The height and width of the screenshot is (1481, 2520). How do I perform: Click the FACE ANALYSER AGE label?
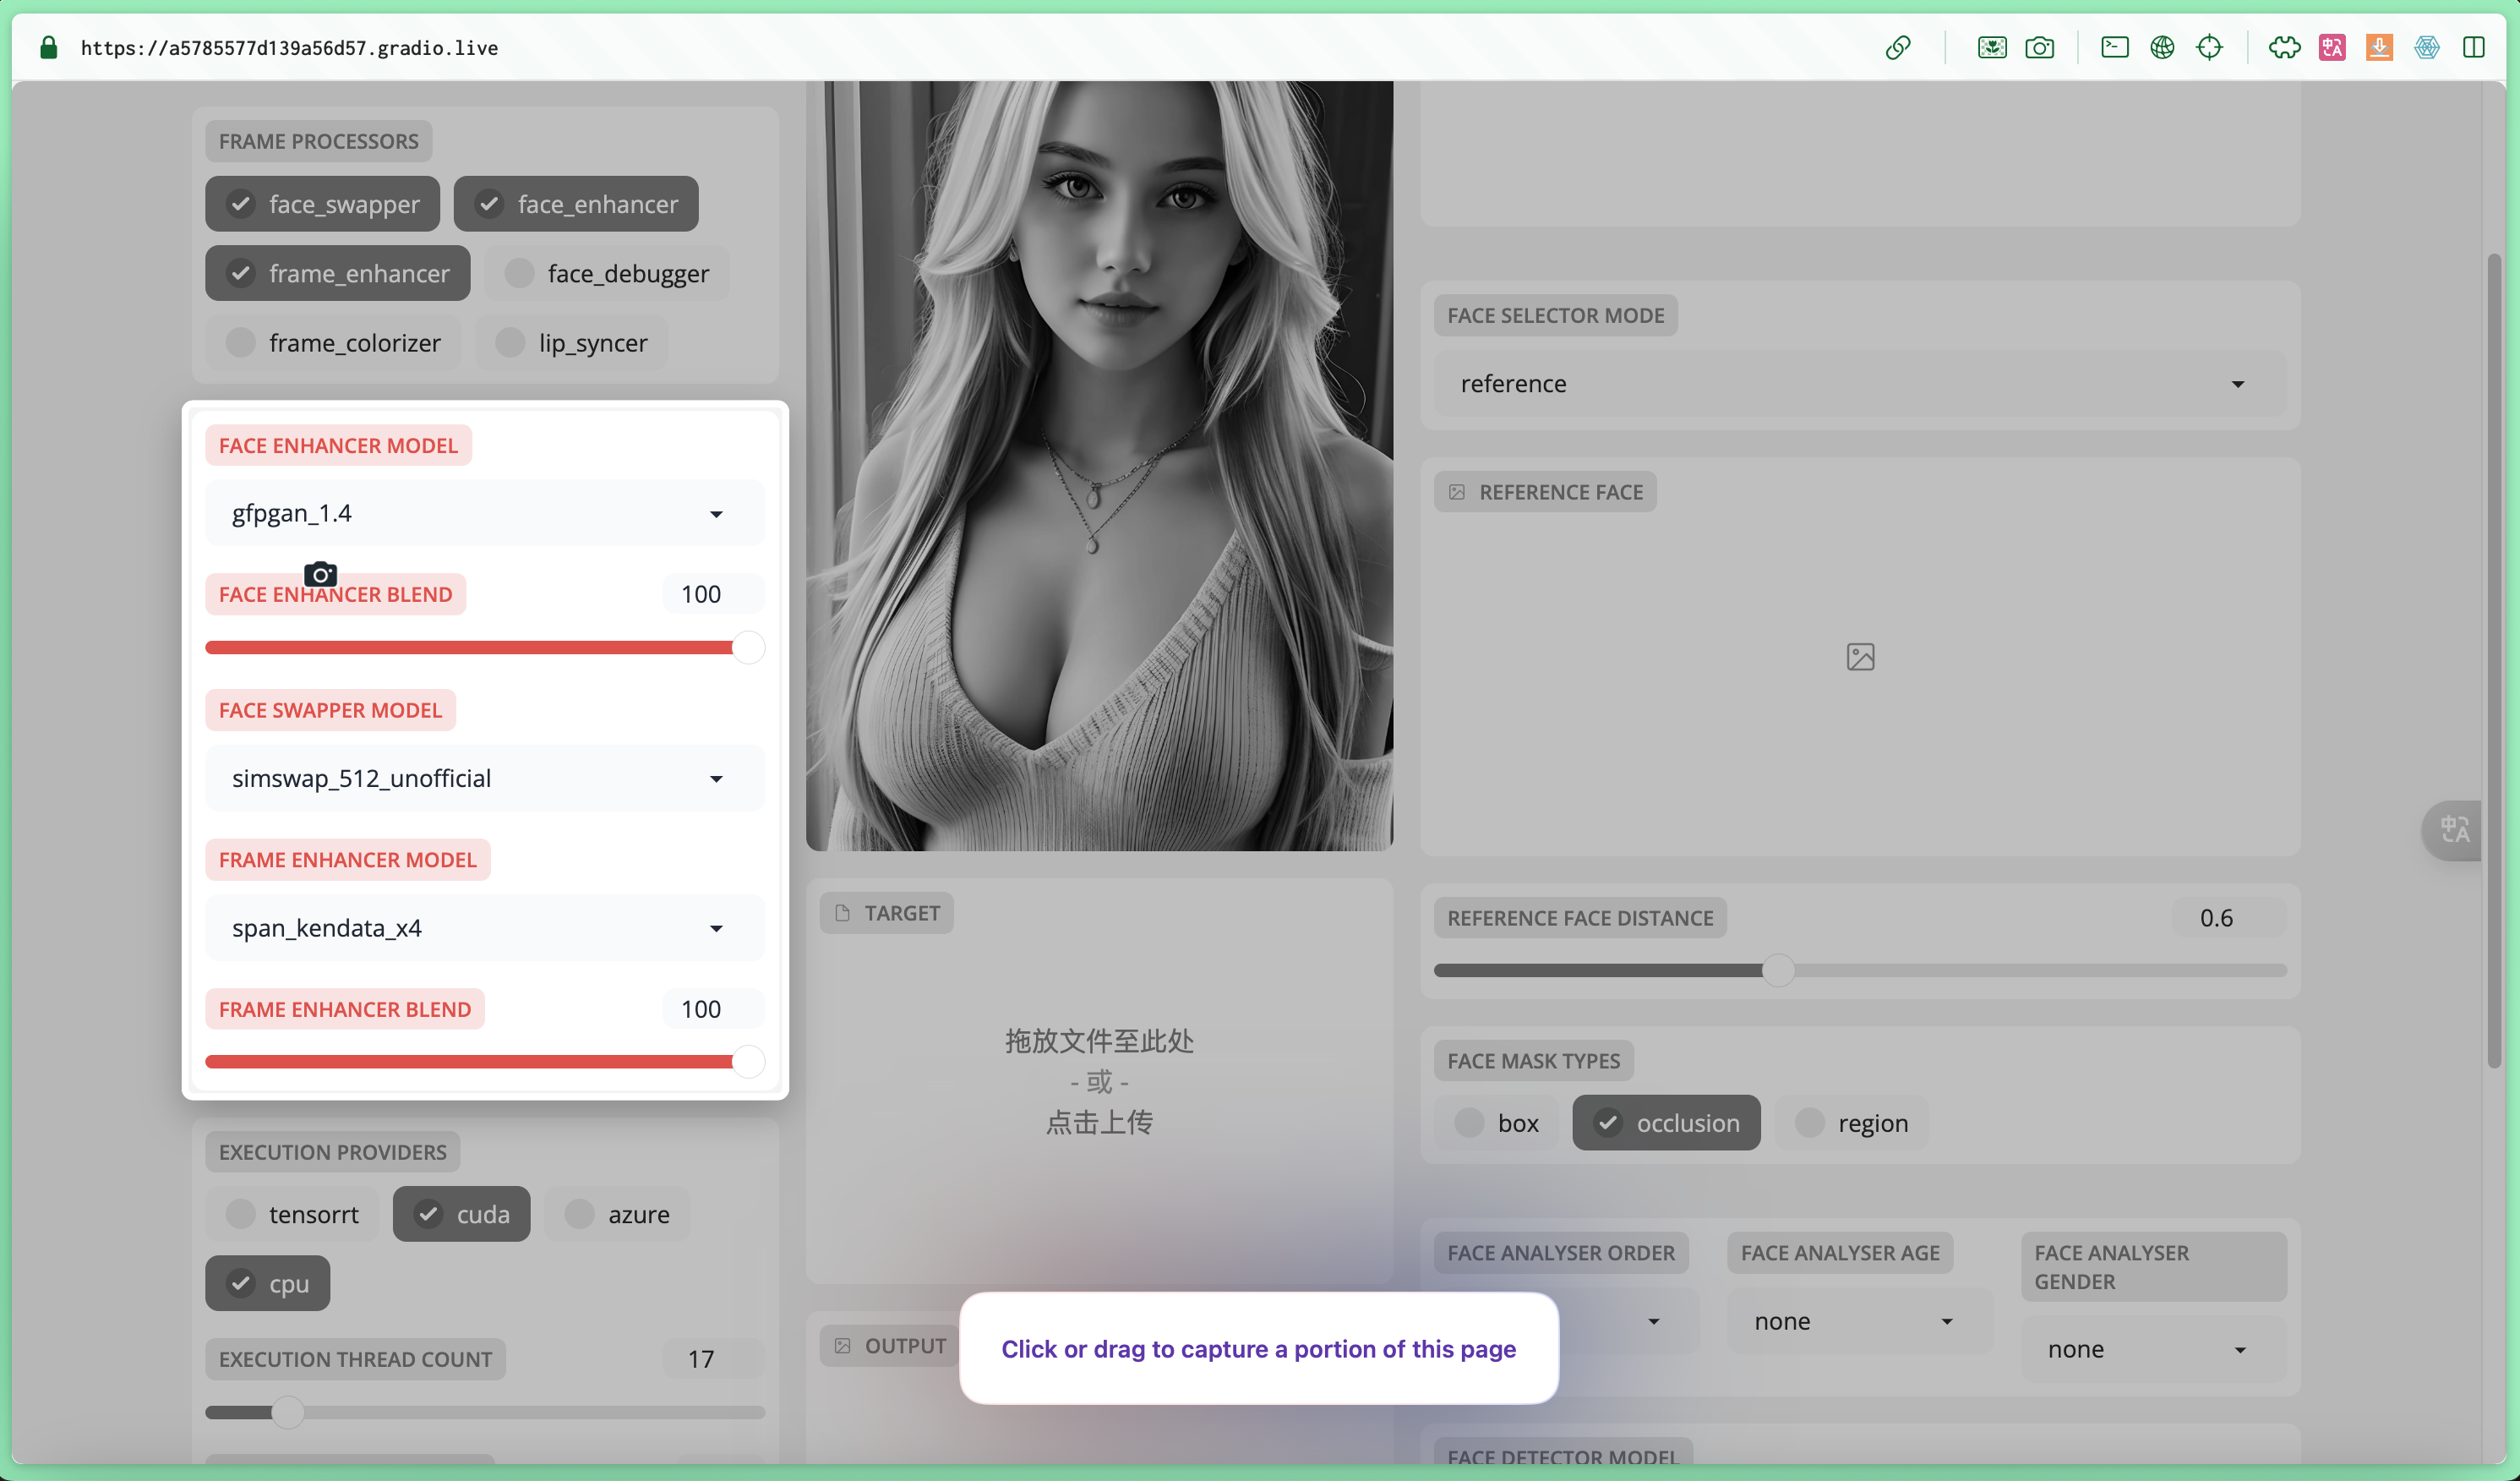coord(1840,1253)
